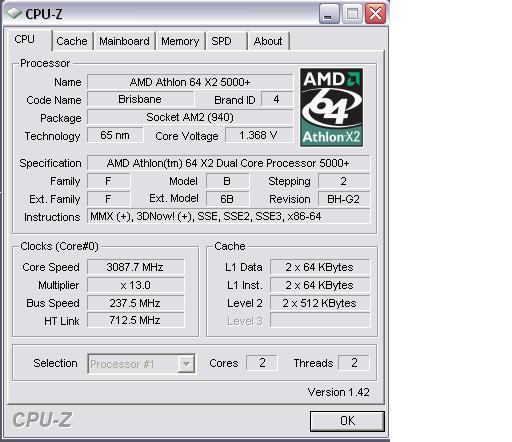This screenshot has height=442, width=512.
Task: Click the Instructions field MMX, 3DNow!, SSE
Action: pos(228,216)
